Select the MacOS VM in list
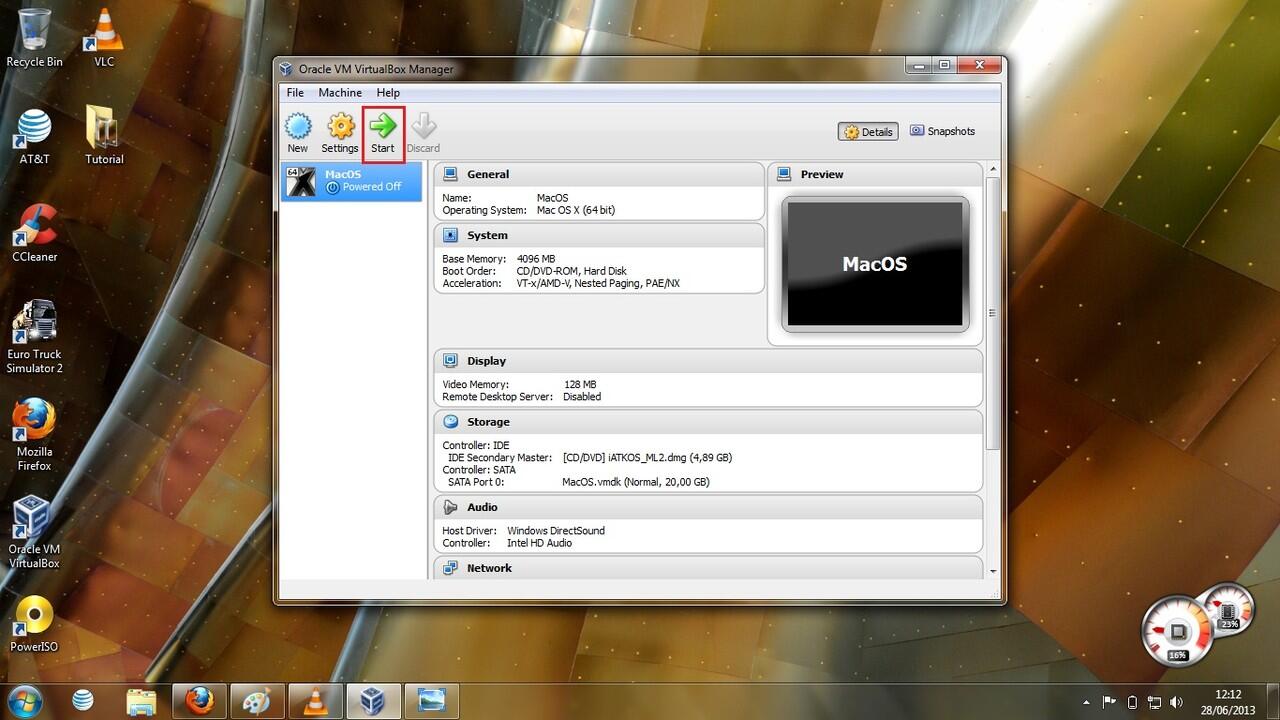The width and height of the screenshot is (1280, 720). 351,181
